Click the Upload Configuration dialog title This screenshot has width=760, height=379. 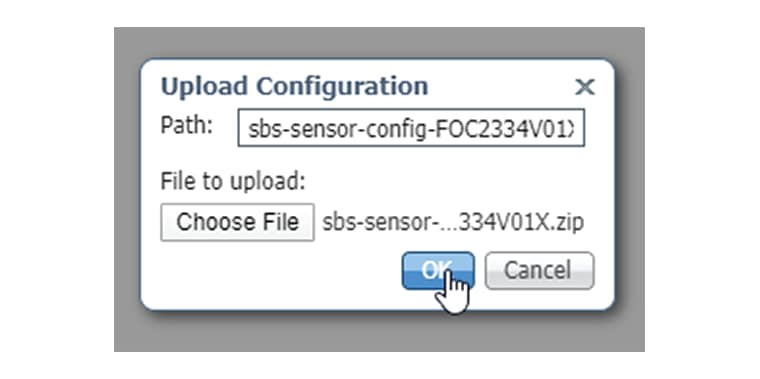tap(294, 86)
